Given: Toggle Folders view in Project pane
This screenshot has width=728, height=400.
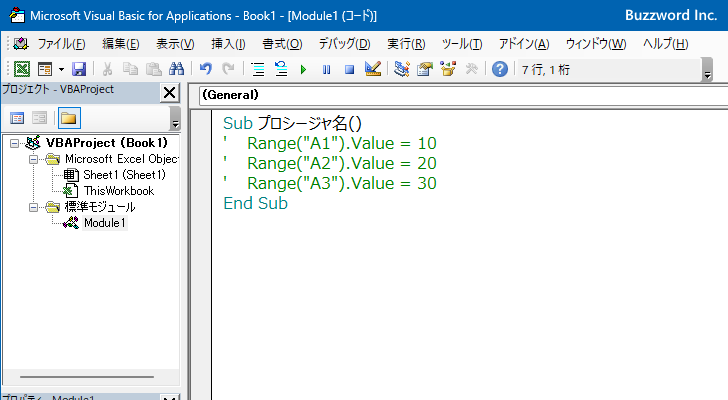Looking at the screenshot, I should tap(69, 118).
